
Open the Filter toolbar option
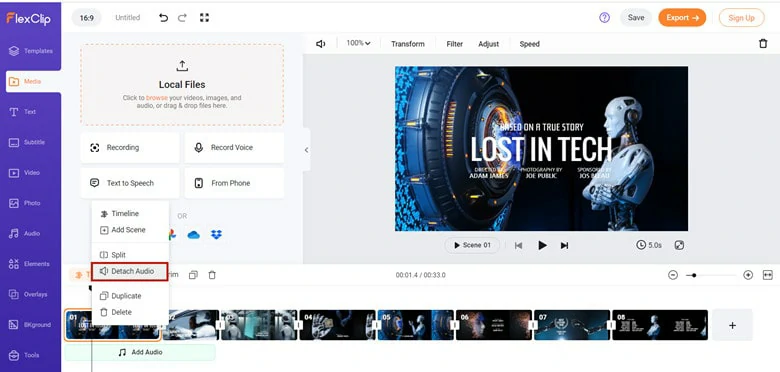tap(455, 44)
